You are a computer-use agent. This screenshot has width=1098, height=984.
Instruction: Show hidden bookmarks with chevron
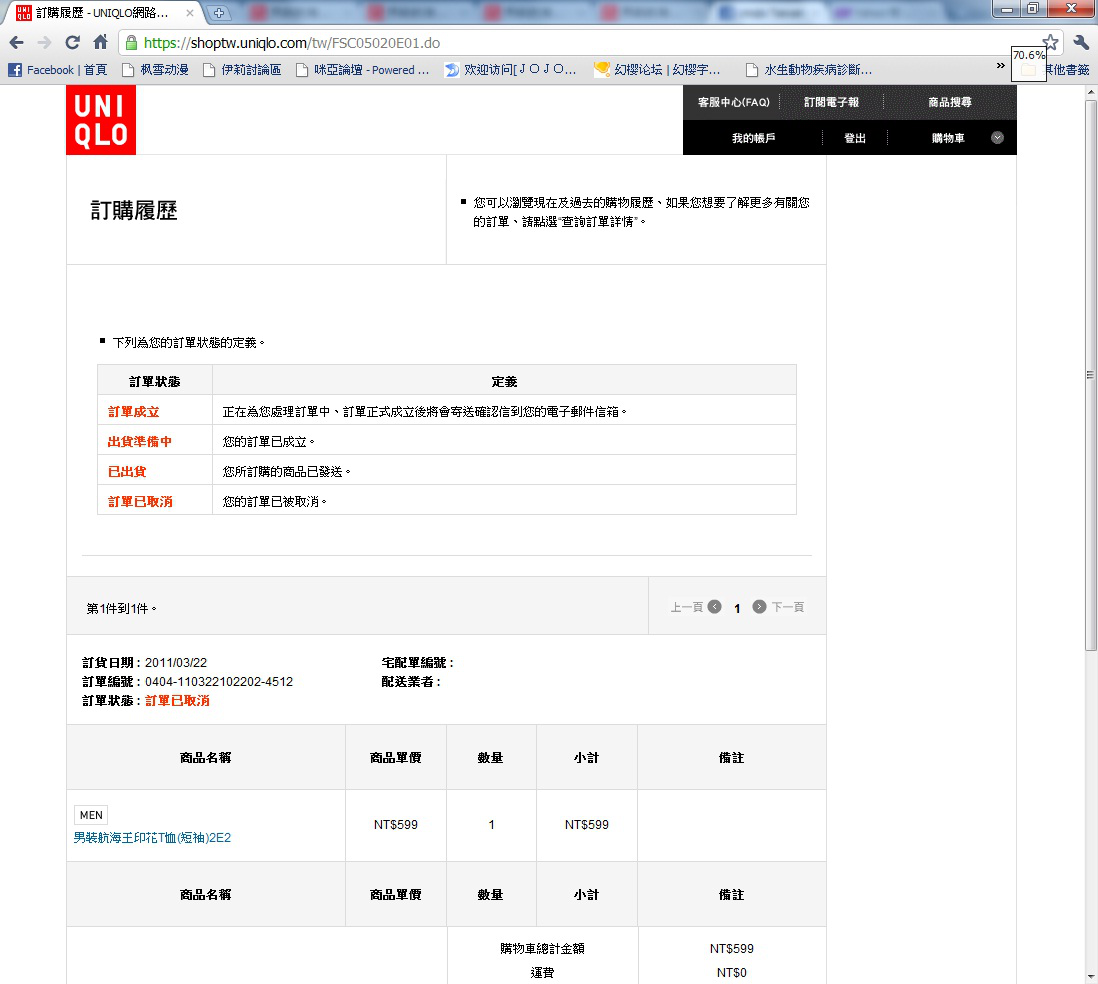click(1000, 66)
